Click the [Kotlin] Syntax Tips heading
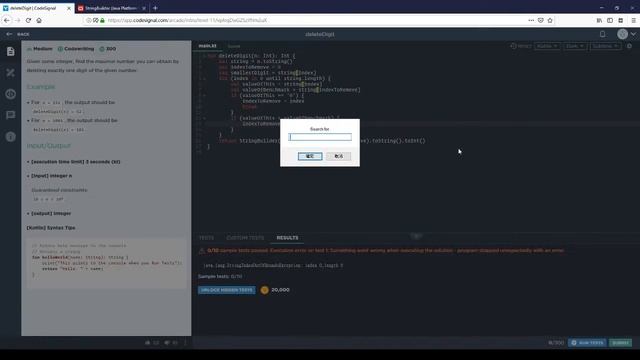Screen dimensions: 640x360 [x=51, y=228]
